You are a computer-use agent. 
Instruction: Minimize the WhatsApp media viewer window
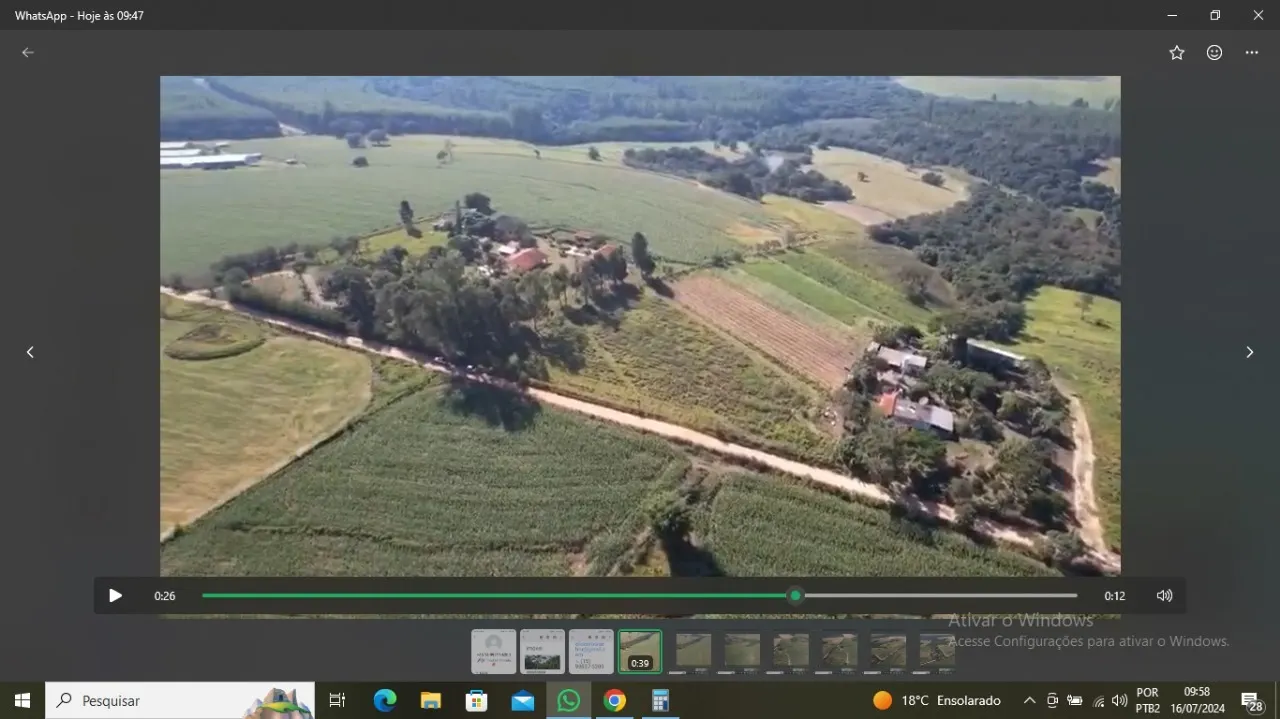tap(1172, 15)
